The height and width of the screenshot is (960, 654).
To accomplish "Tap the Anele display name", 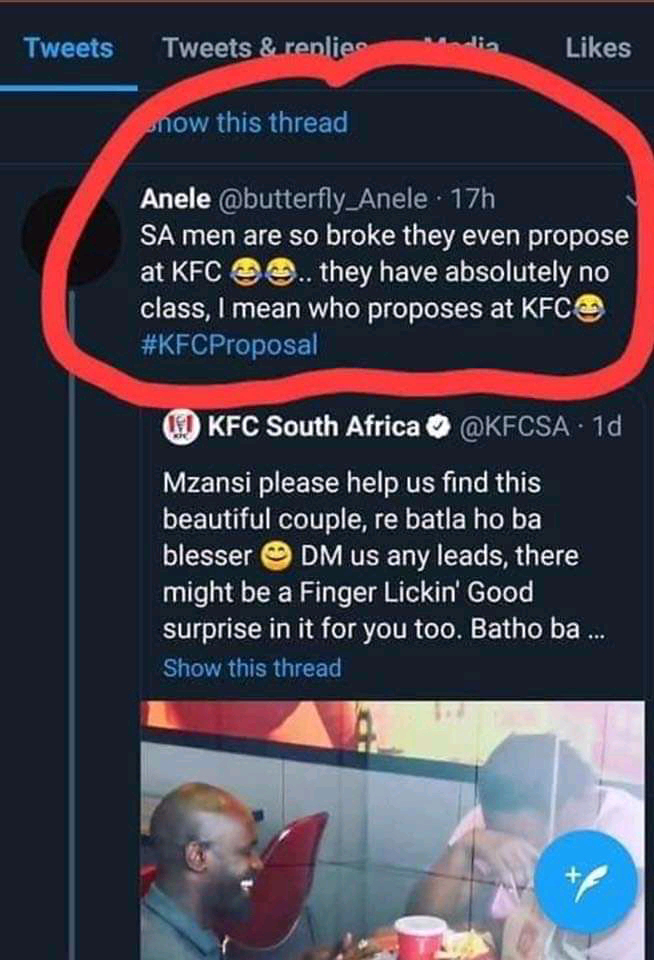I will (x=173, y=199).
